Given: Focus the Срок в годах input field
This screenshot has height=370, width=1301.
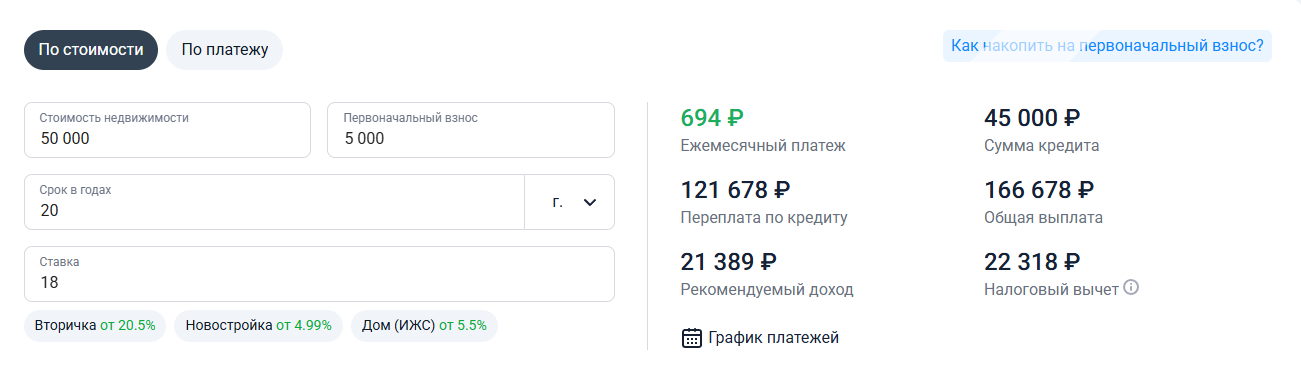Looking at the screenshot, I should click(x=274, y=202).
